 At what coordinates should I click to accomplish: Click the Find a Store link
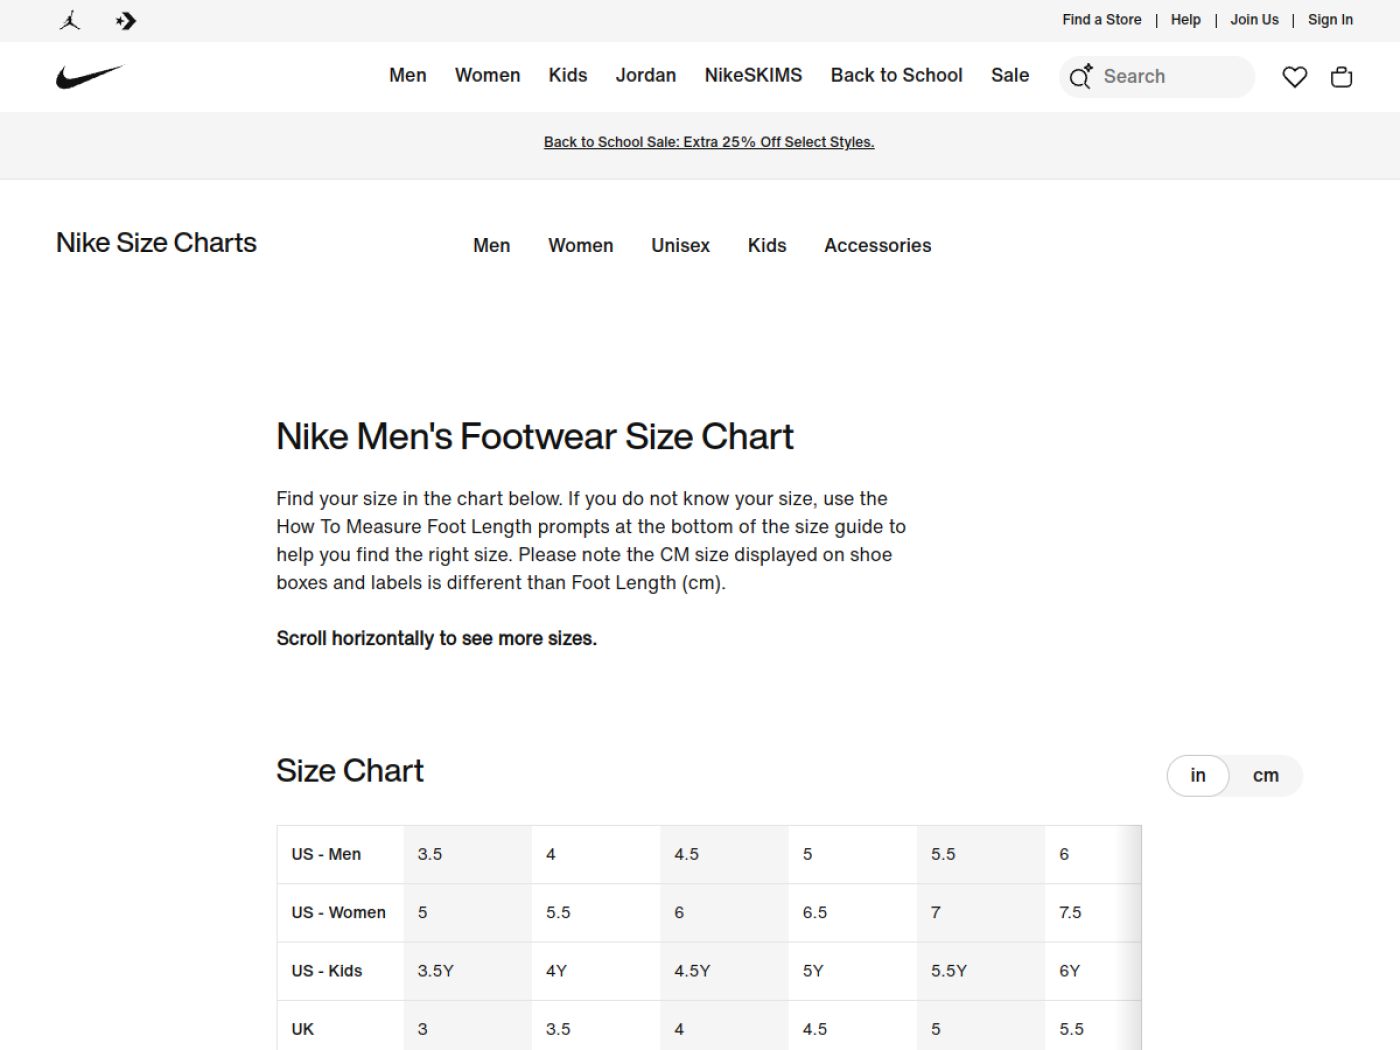click(1102, 20)
